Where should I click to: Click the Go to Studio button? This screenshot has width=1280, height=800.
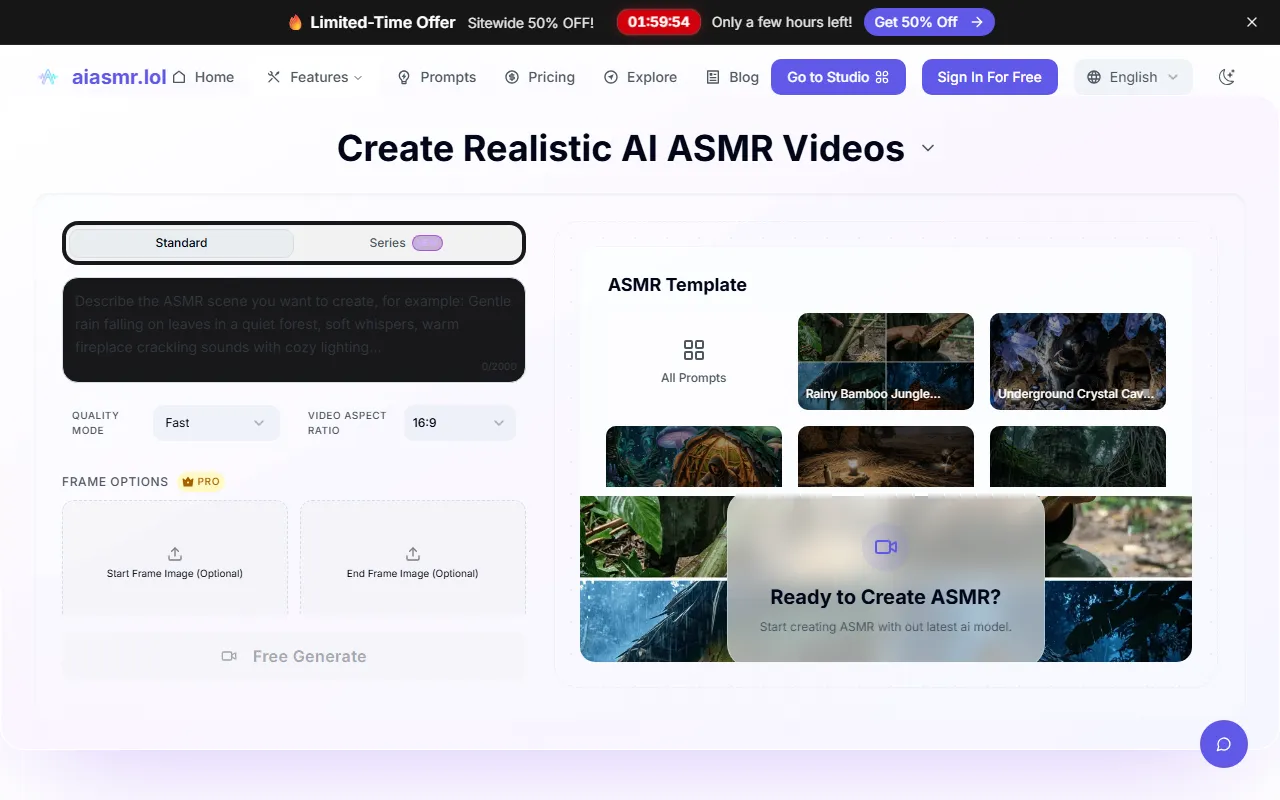click(x=837, y=77)
